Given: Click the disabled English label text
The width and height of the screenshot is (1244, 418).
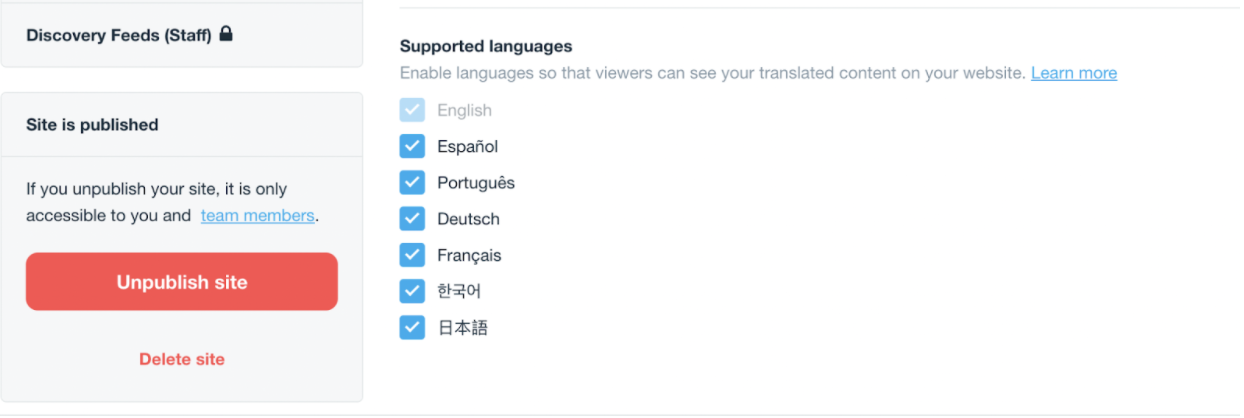Looking at the screenshot, I should [464, 110].
